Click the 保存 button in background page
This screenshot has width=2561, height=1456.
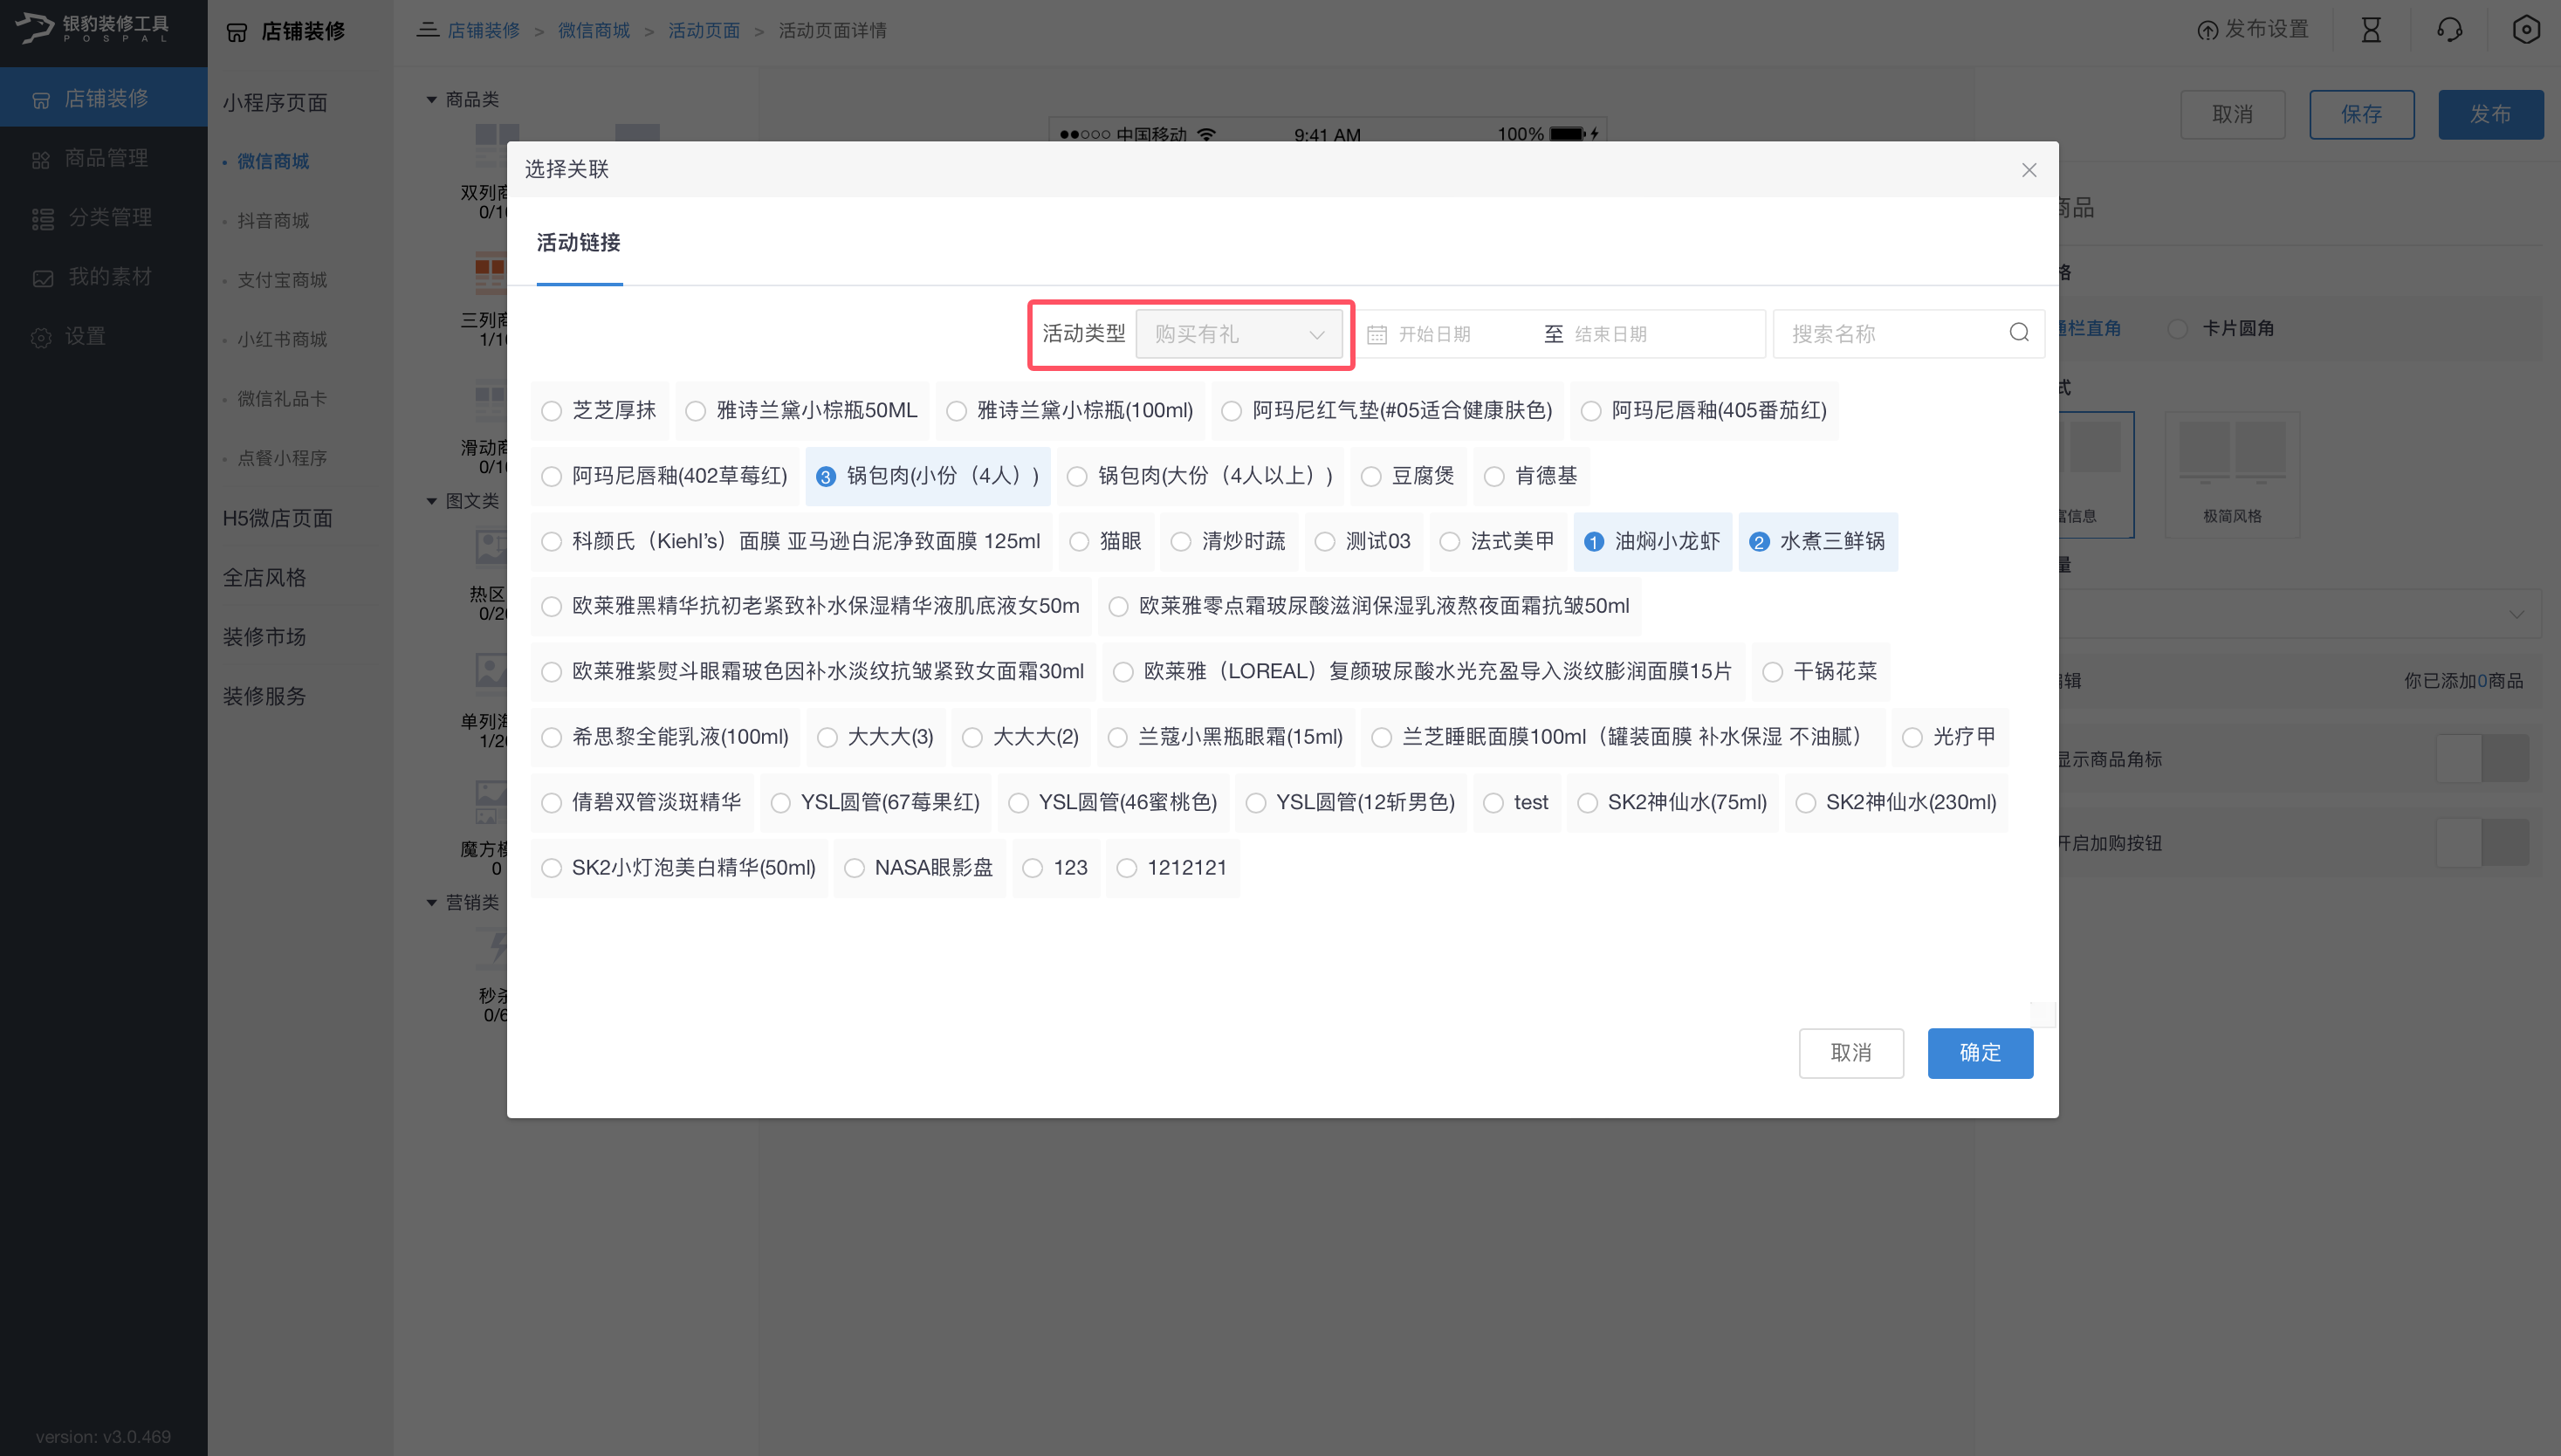click(x=2362, y=114)
